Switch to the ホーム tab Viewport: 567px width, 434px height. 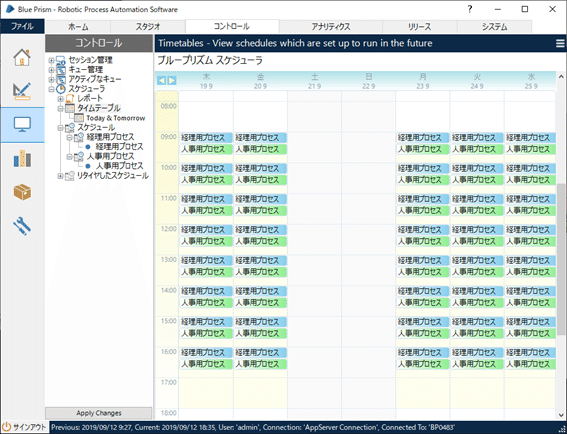coord(78,27)
